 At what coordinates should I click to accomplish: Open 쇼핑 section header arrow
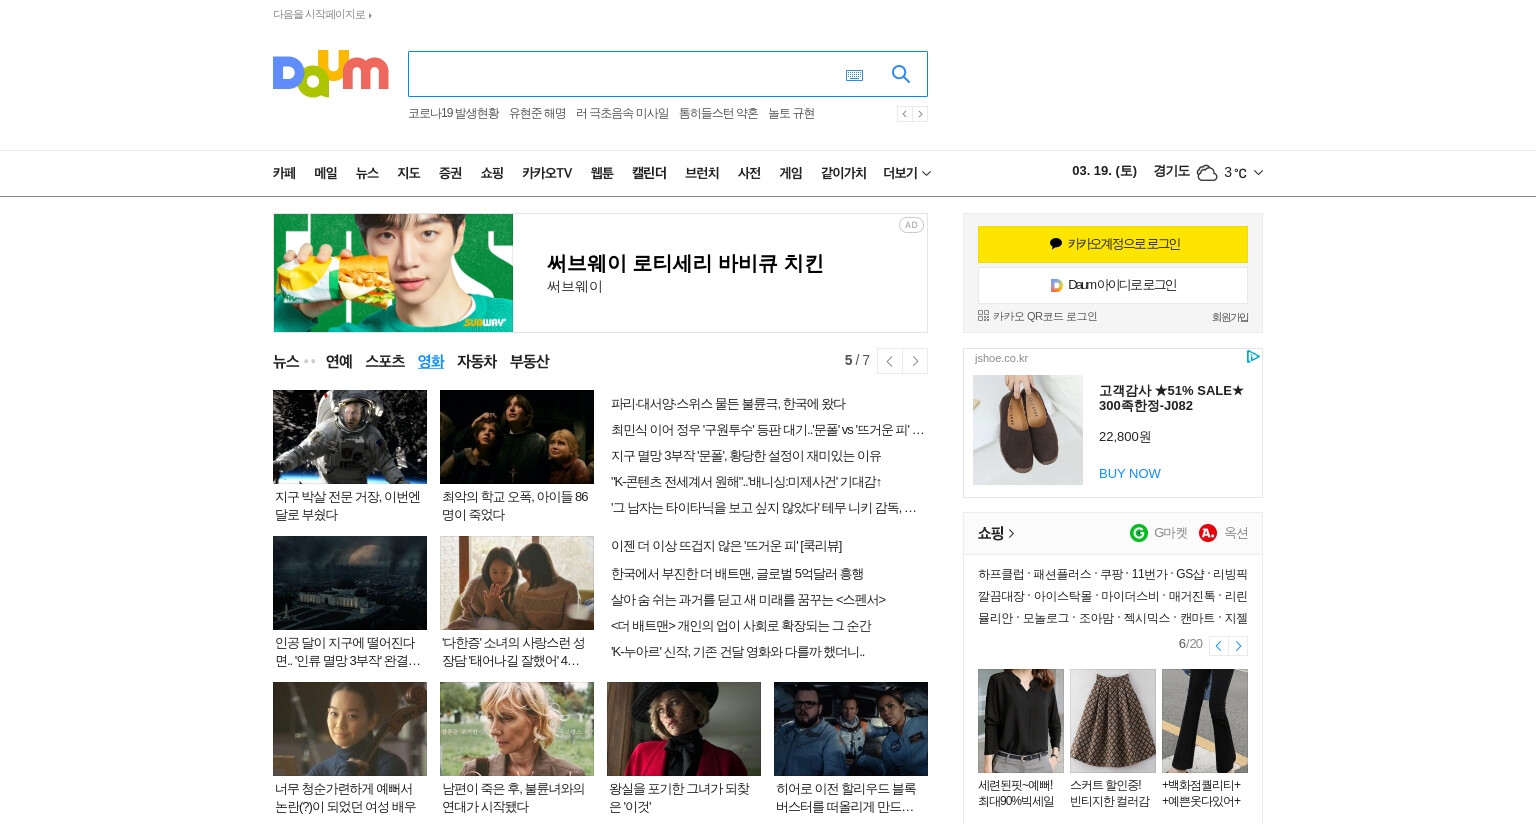(x=1011, y=534)
